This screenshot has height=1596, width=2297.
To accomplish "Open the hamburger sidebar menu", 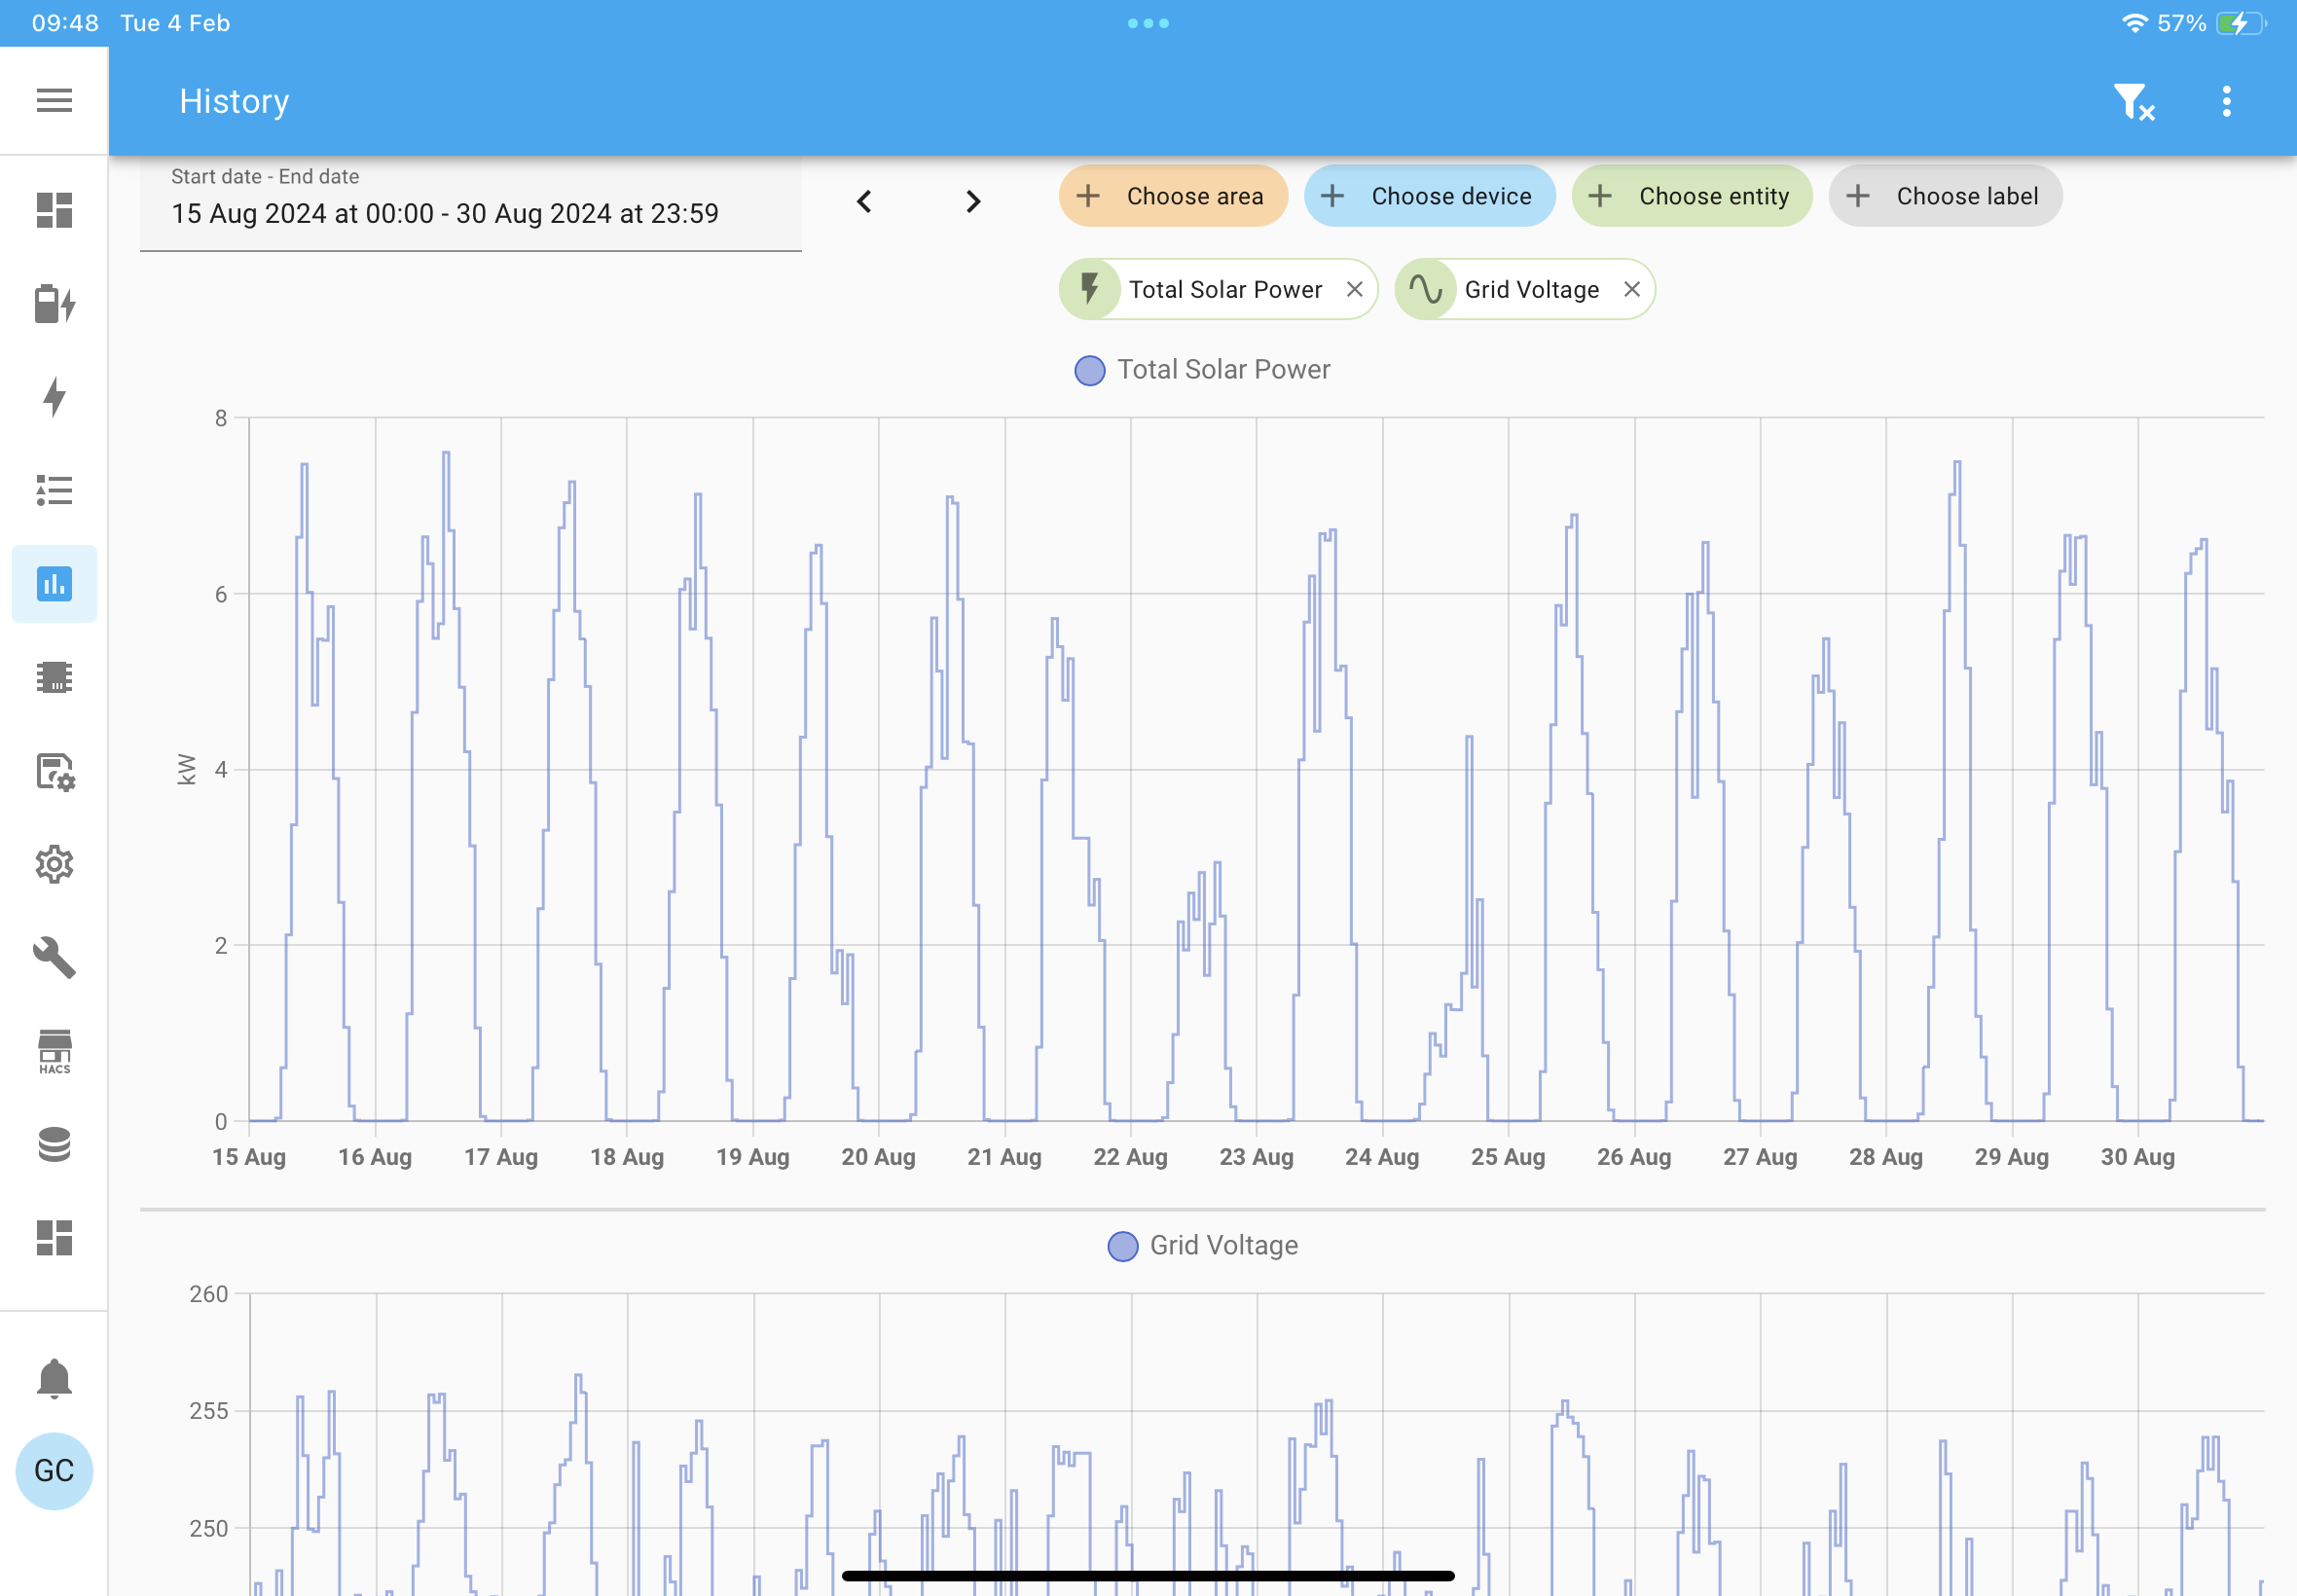I will [x=54, y=100].
